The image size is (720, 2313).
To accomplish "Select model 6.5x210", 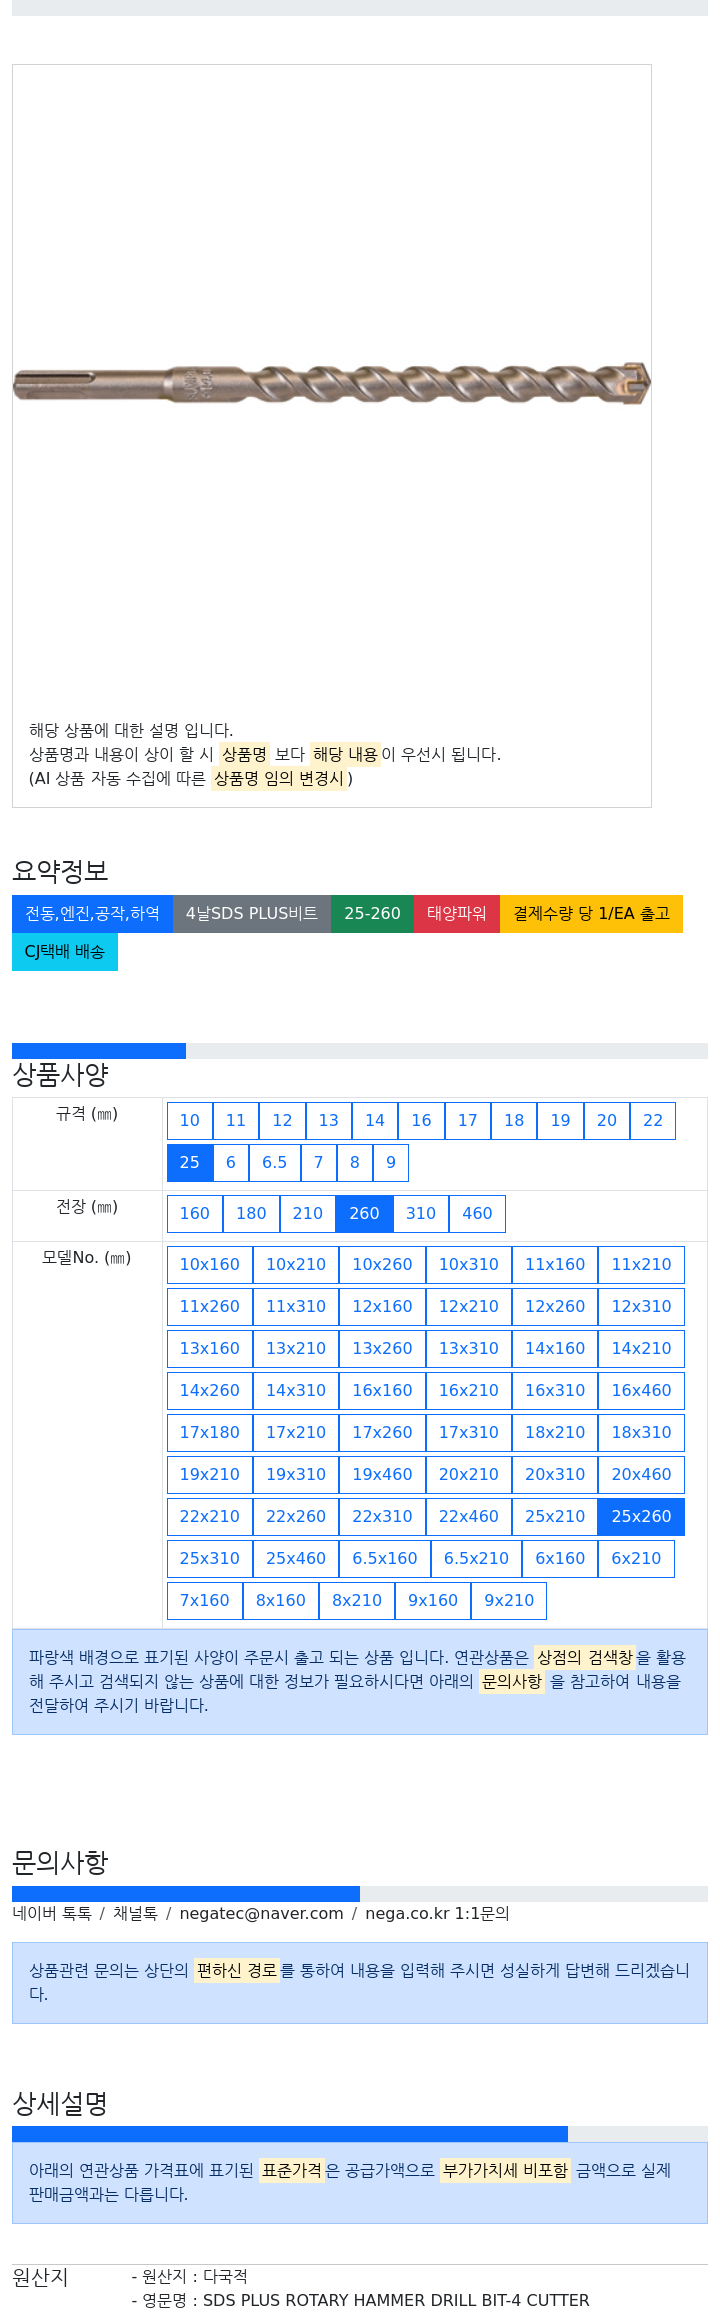I will (476, 1558).
